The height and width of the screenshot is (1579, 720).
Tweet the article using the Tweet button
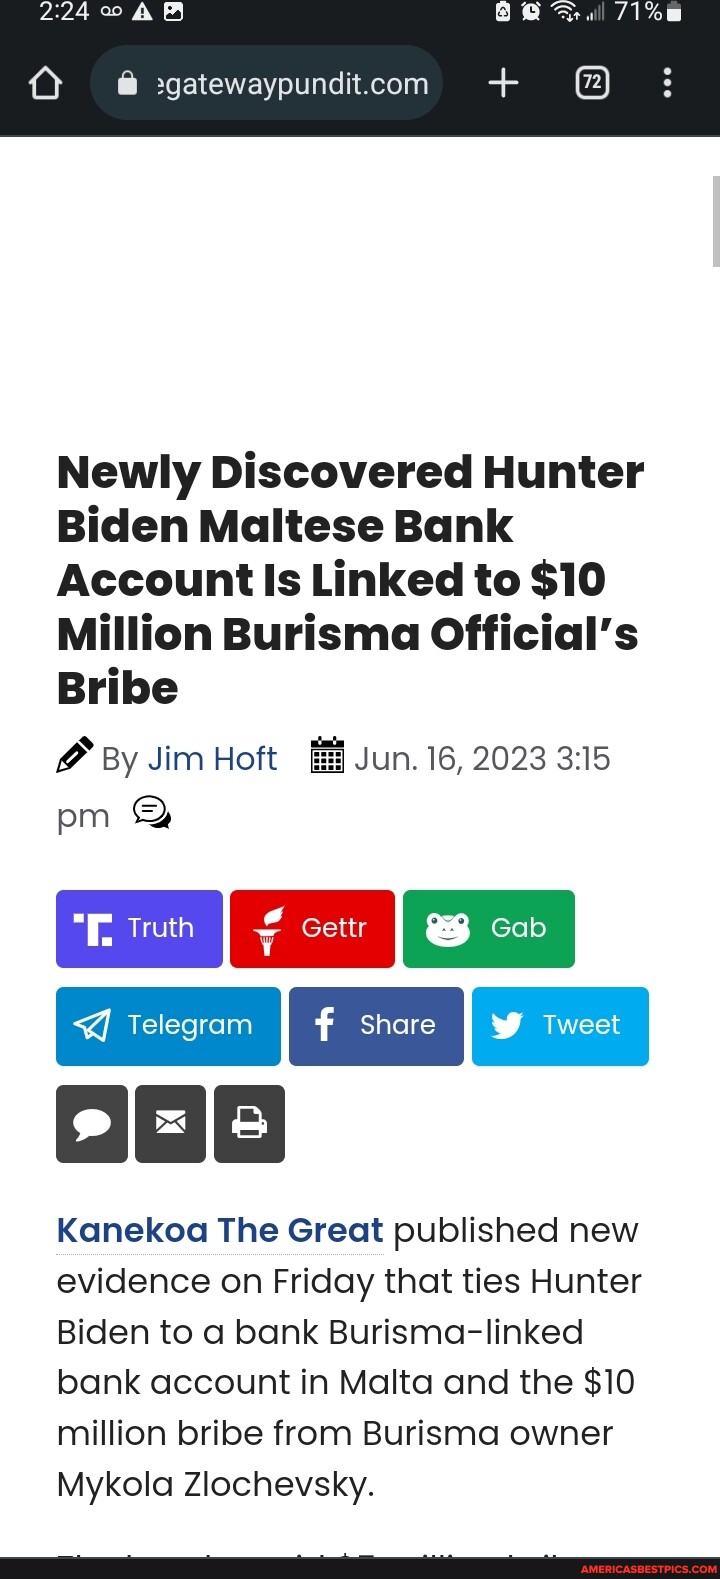[x=560, y=1025]
